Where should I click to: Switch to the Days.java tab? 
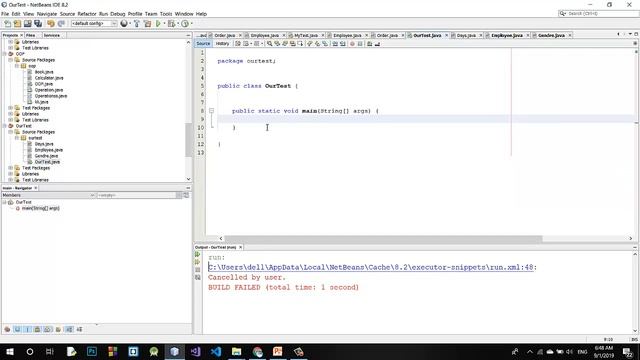click(x=466, y=36)
